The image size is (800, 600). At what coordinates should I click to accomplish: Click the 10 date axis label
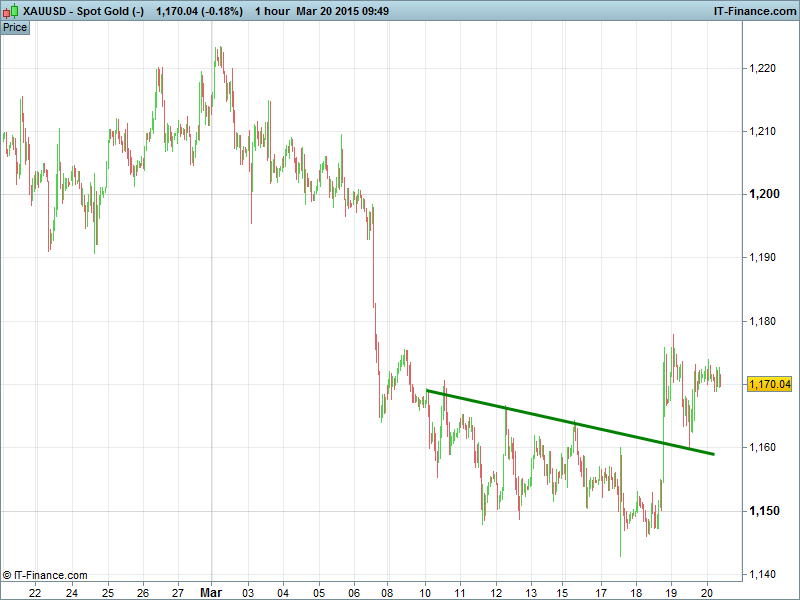(x=426, y=592)
